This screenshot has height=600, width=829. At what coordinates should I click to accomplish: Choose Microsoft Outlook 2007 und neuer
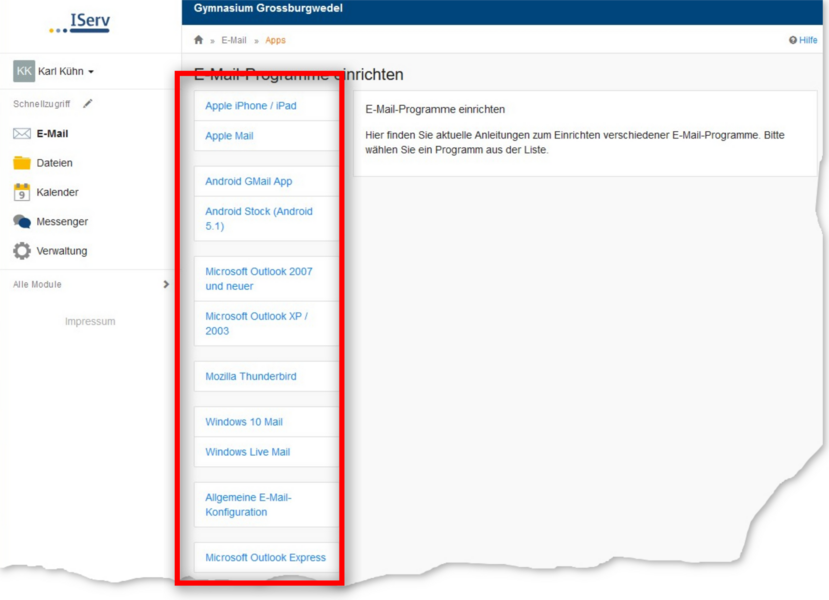click(259, 279)
